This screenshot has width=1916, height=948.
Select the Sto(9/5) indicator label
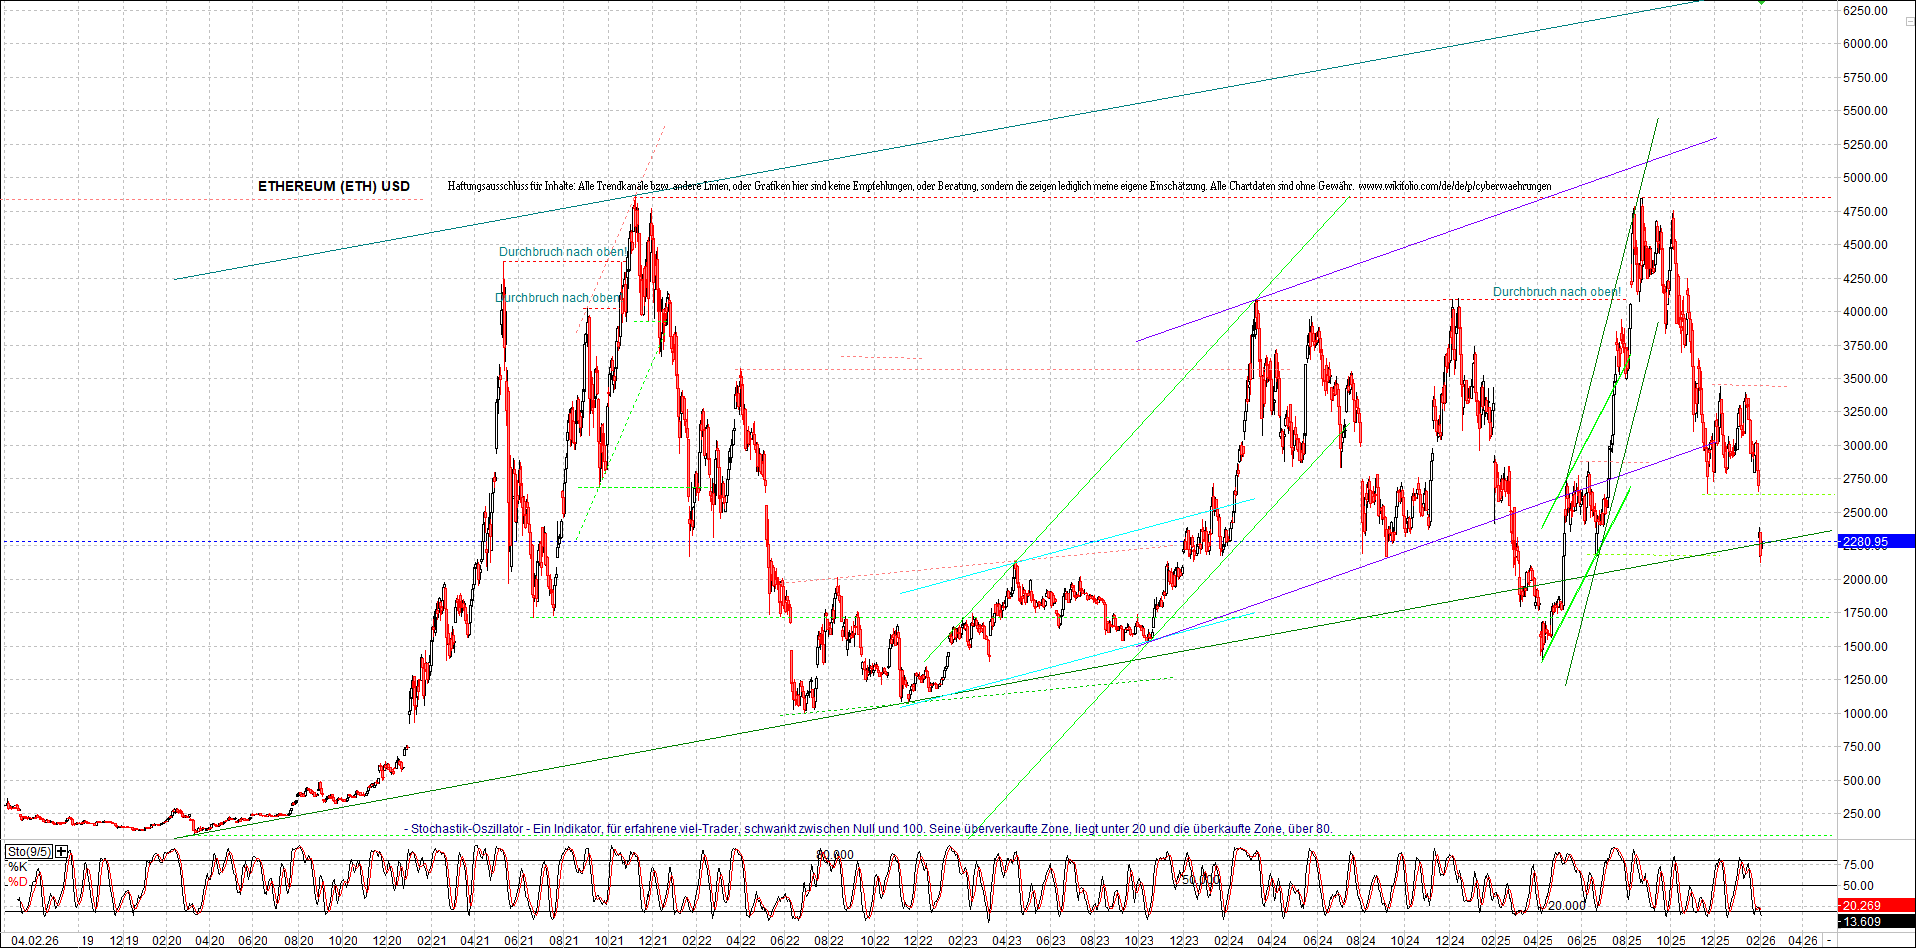click(x=29, y=852)
